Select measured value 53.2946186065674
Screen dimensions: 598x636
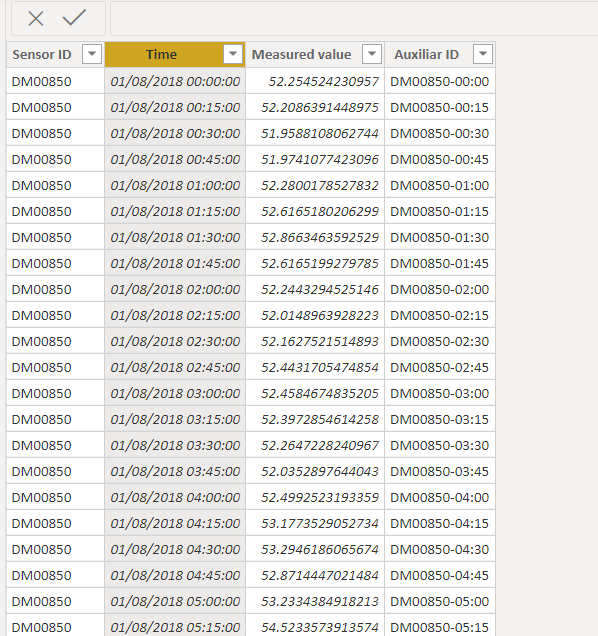pos(315,549)
